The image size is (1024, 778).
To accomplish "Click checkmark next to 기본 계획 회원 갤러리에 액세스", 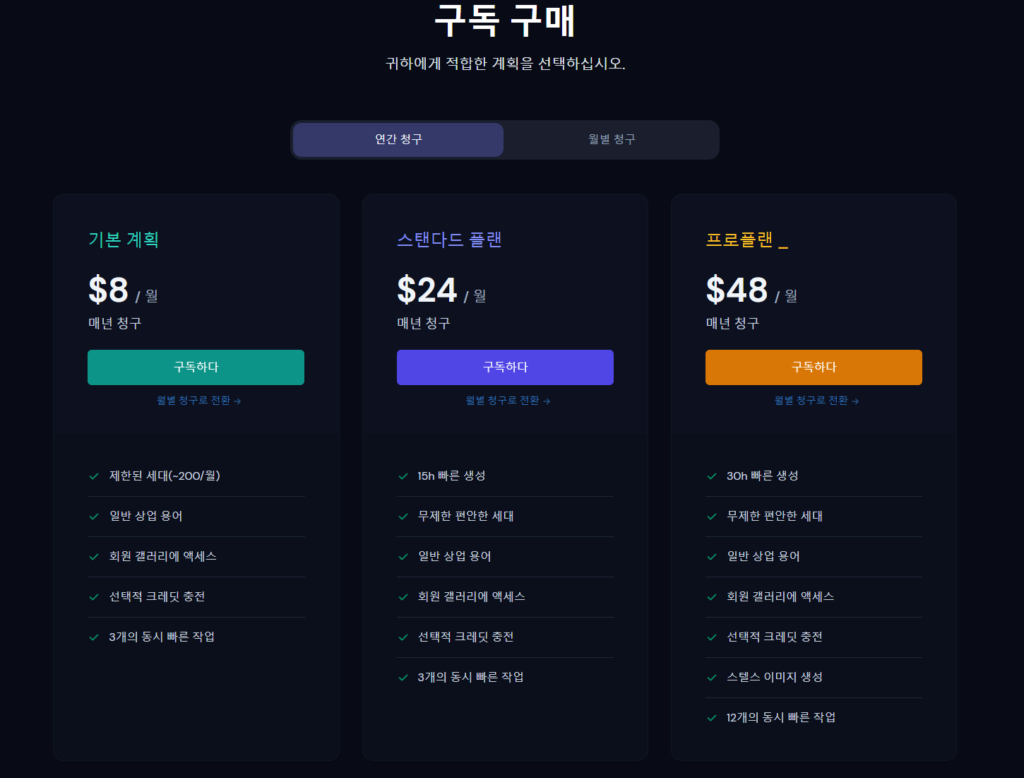I will point(94,557).
